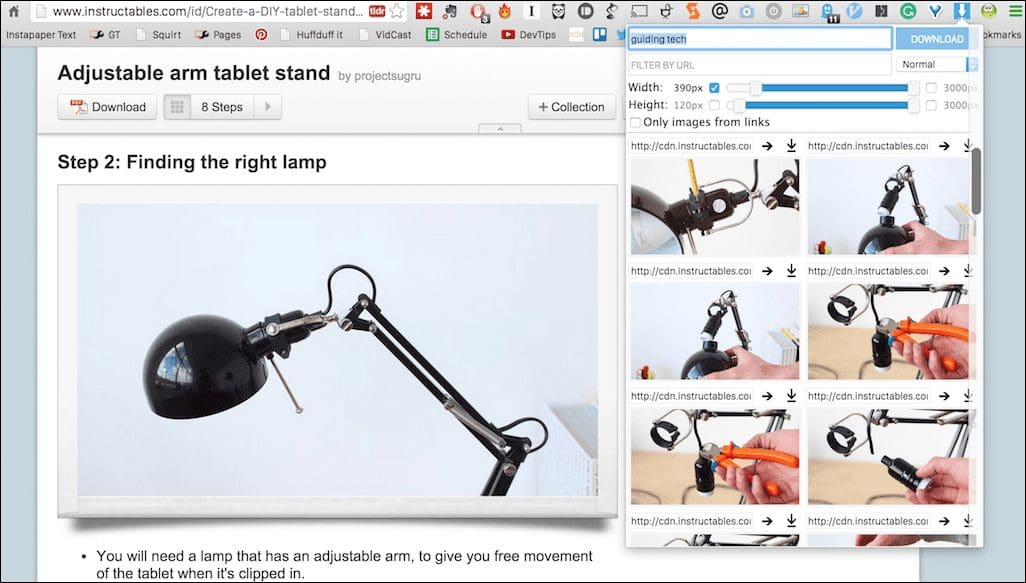Enable the maximum Height checkbox
Viewport: 1026px width, 583px height.
pos(931,105)
